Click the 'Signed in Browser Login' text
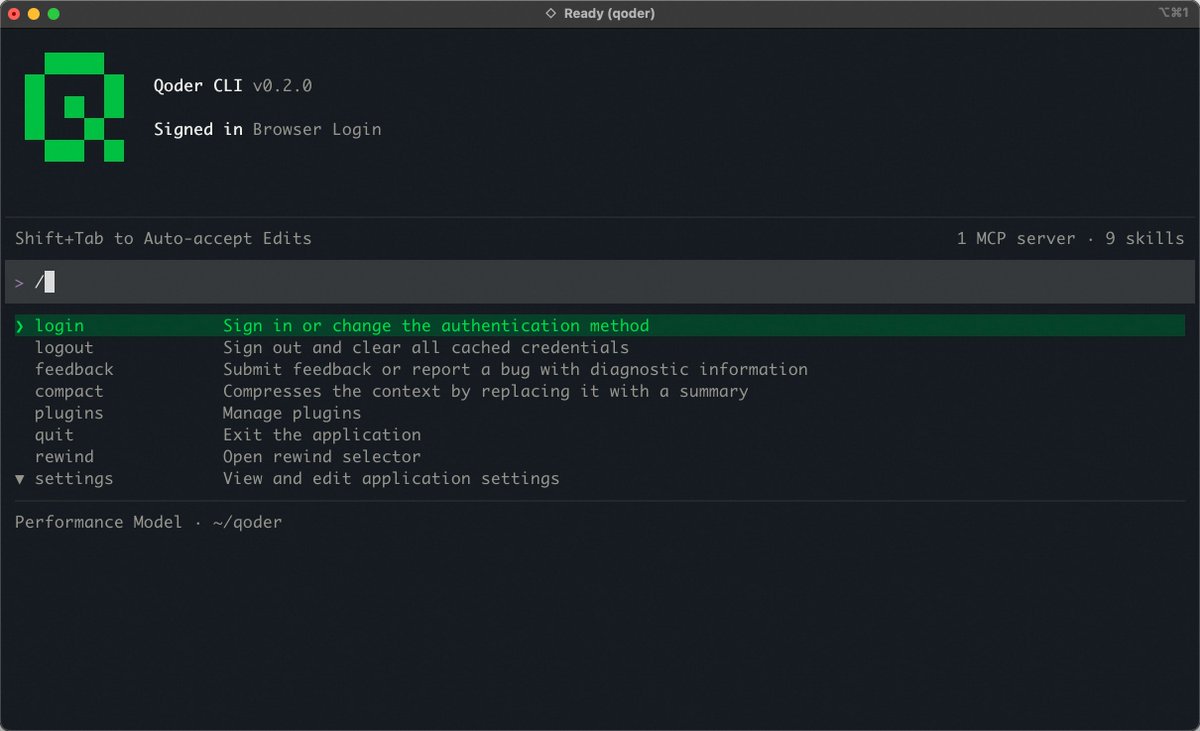Image resolution: width=1200 pixels, height=731 pixels. (x=267, y=129)
